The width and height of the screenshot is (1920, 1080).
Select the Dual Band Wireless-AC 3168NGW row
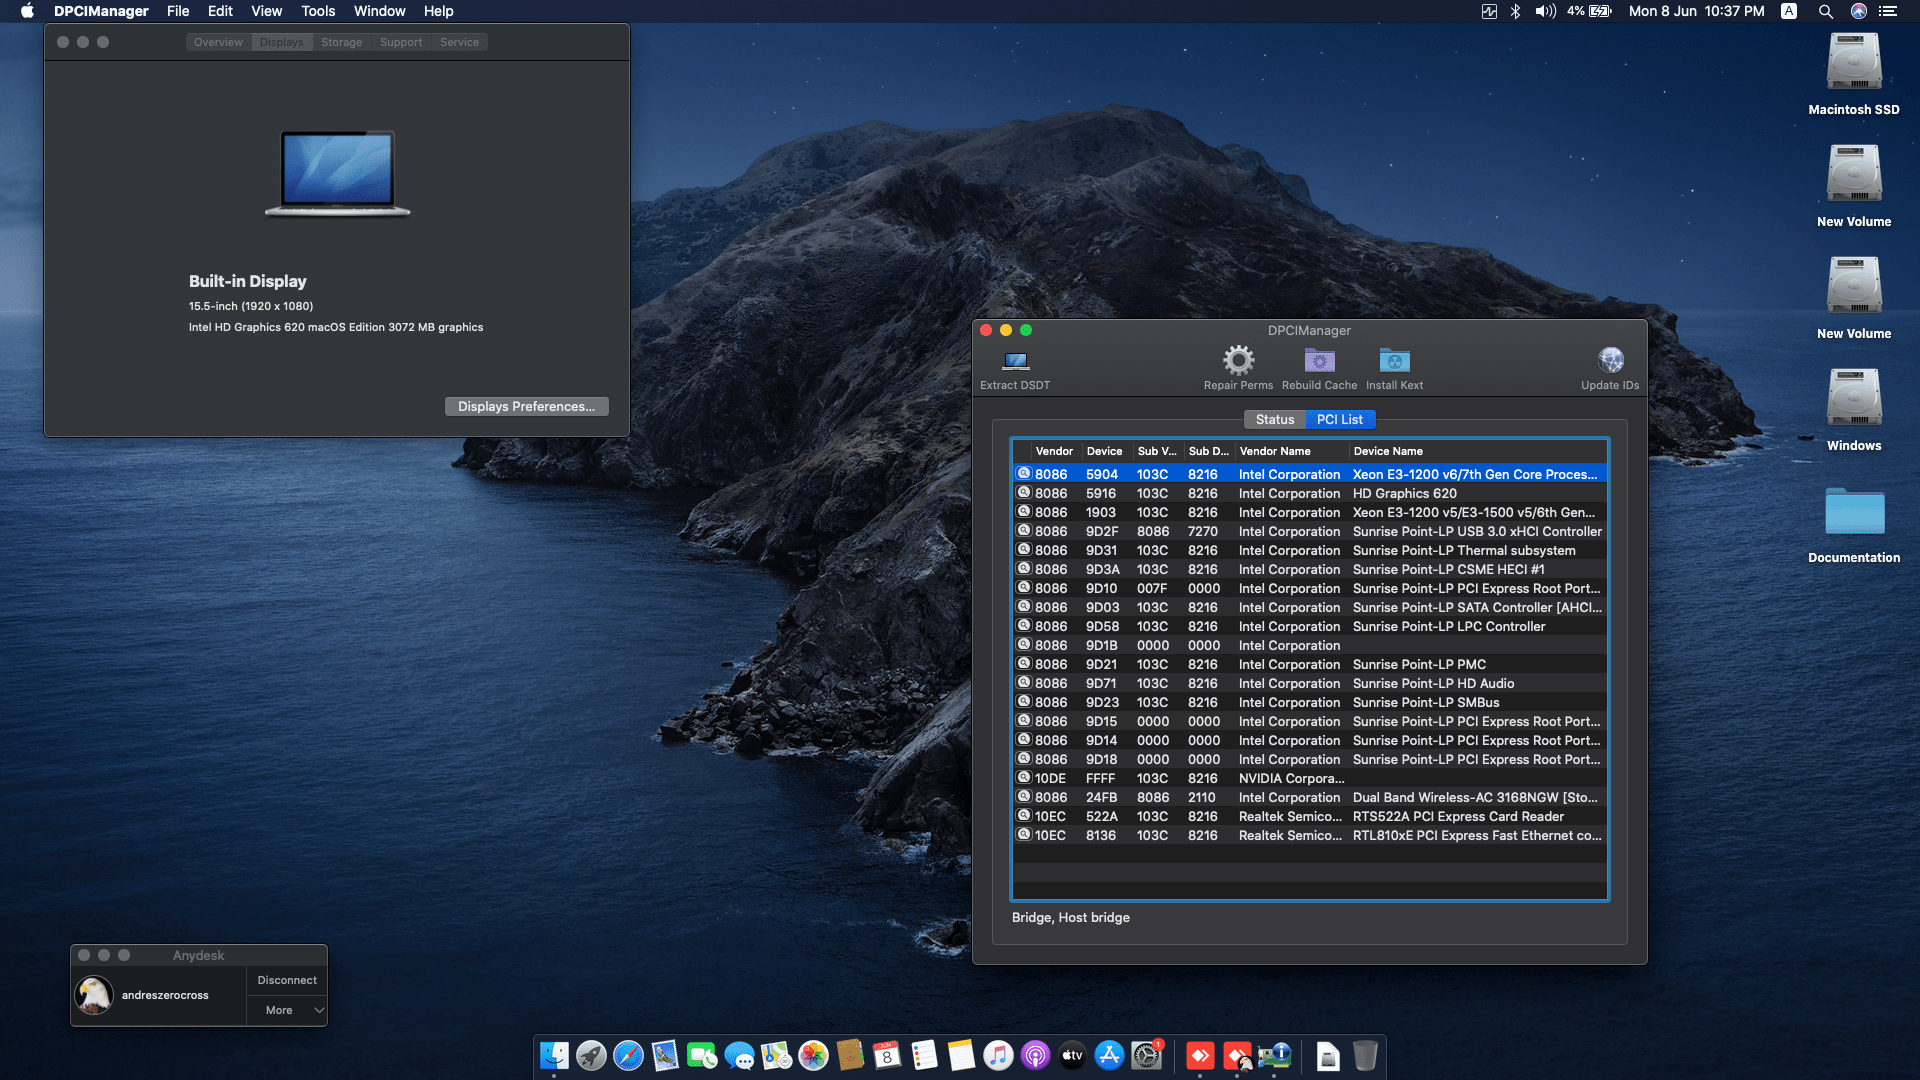coord(1310,797)
